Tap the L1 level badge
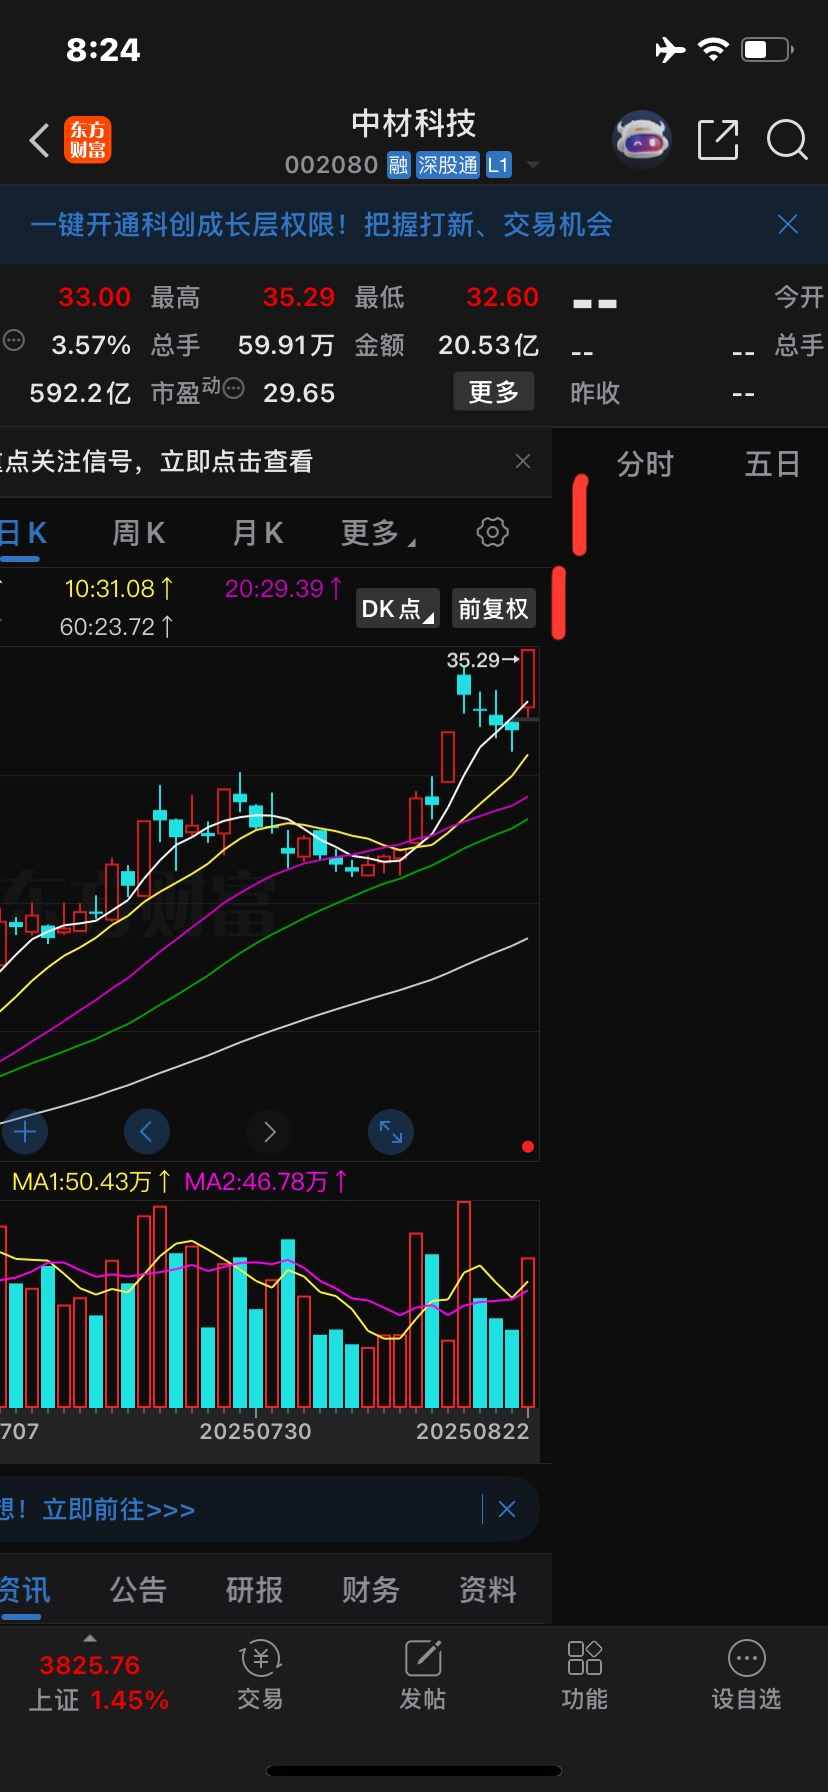828x1792 pixels. [x=498, y=165]
